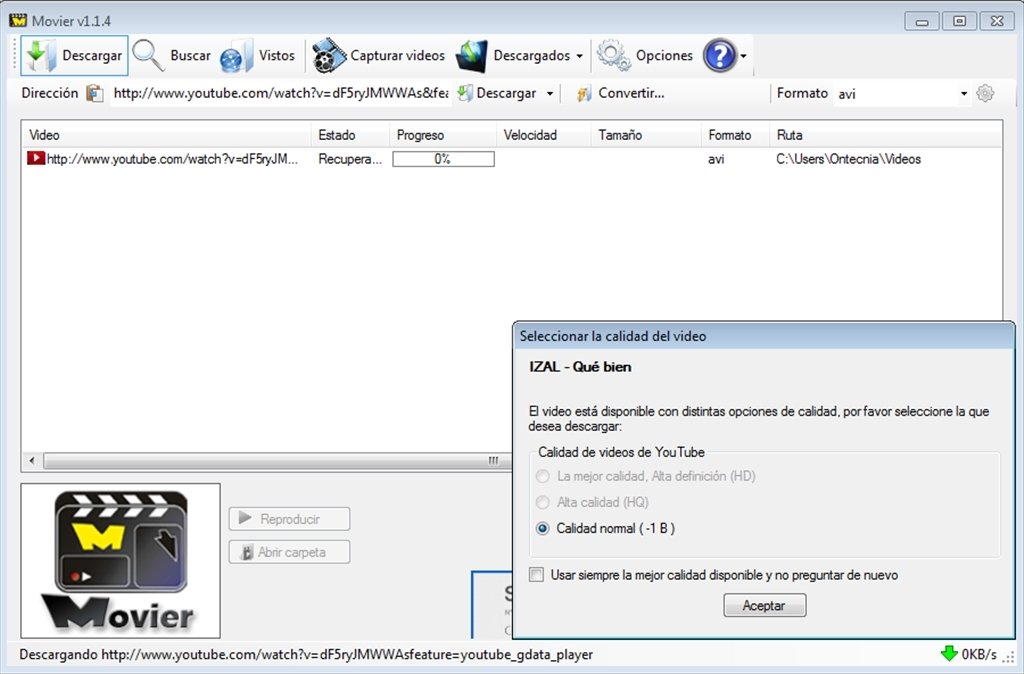Click the Recupera... status cell
The width and height of the screenshot is (1024, 674).
(350, 159)
